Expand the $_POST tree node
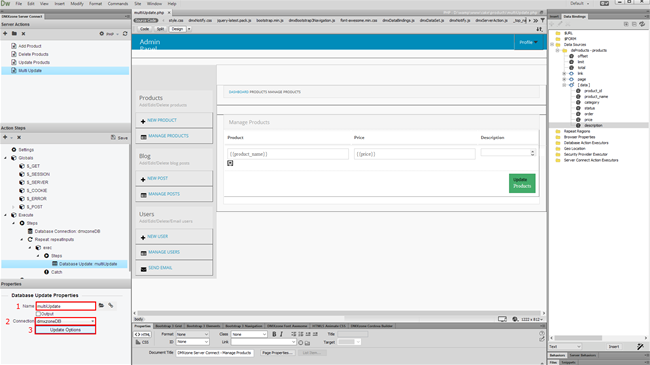Viewport: 650px width, 365px height. [13, 207]
